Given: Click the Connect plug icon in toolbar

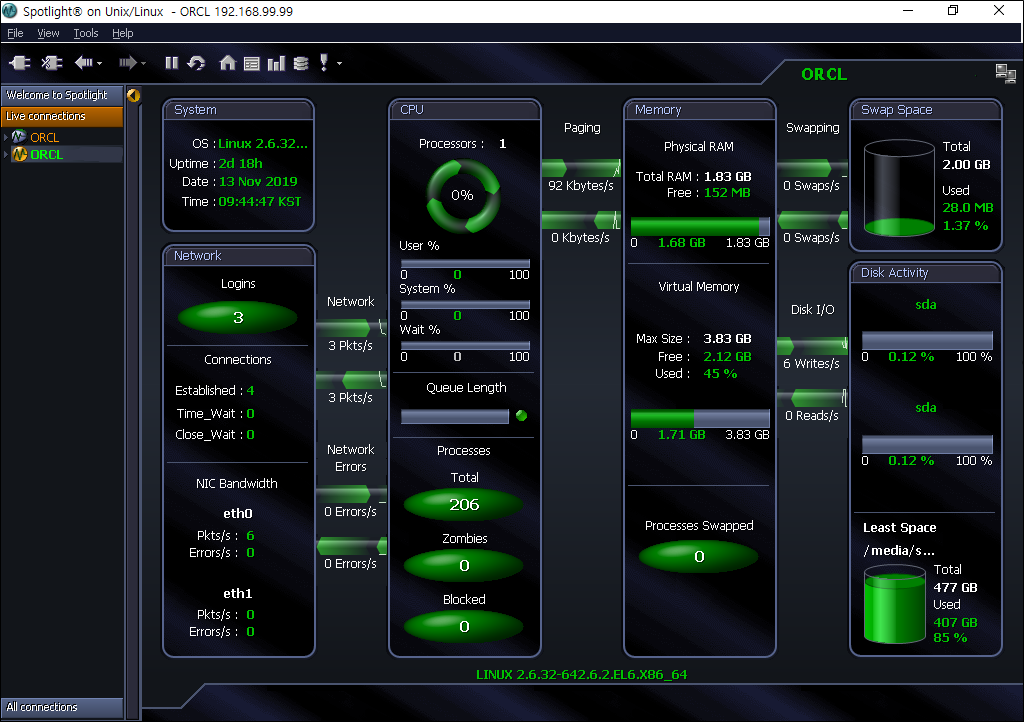Looking at the screenshot, I should pyautogui.click(x=20, y=63).
